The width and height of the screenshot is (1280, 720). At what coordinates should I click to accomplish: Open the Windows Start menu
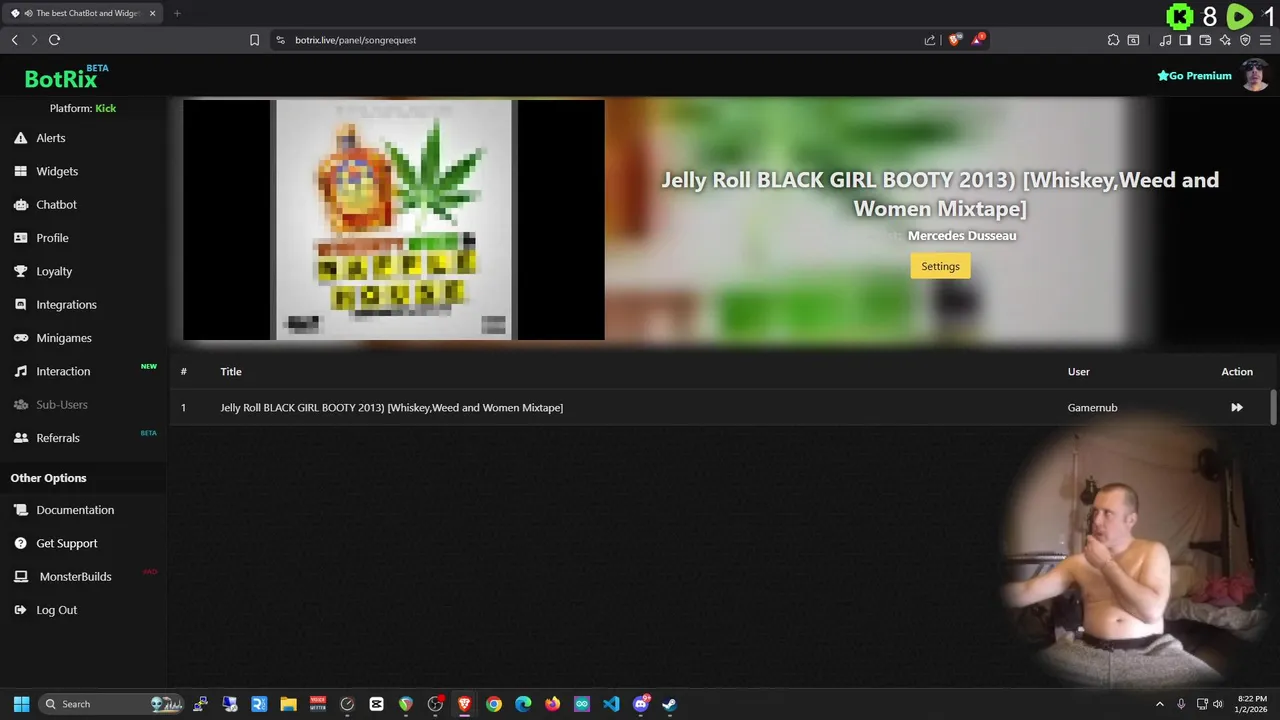21,704
